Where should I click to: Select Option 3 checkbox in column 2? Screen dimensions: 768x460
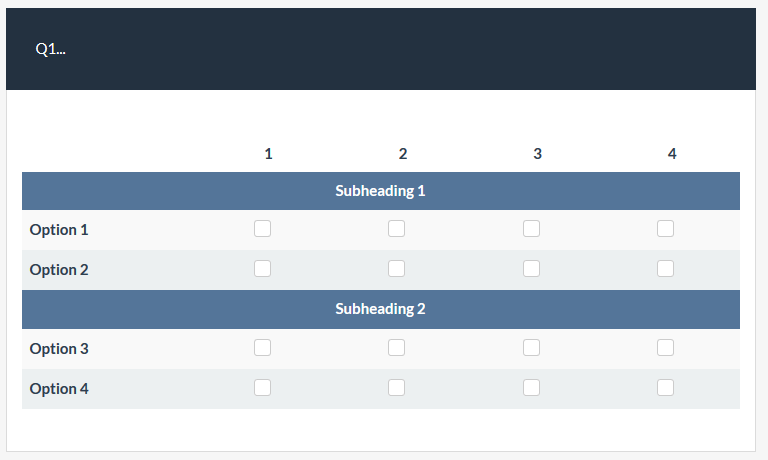(x=397, y=348)
